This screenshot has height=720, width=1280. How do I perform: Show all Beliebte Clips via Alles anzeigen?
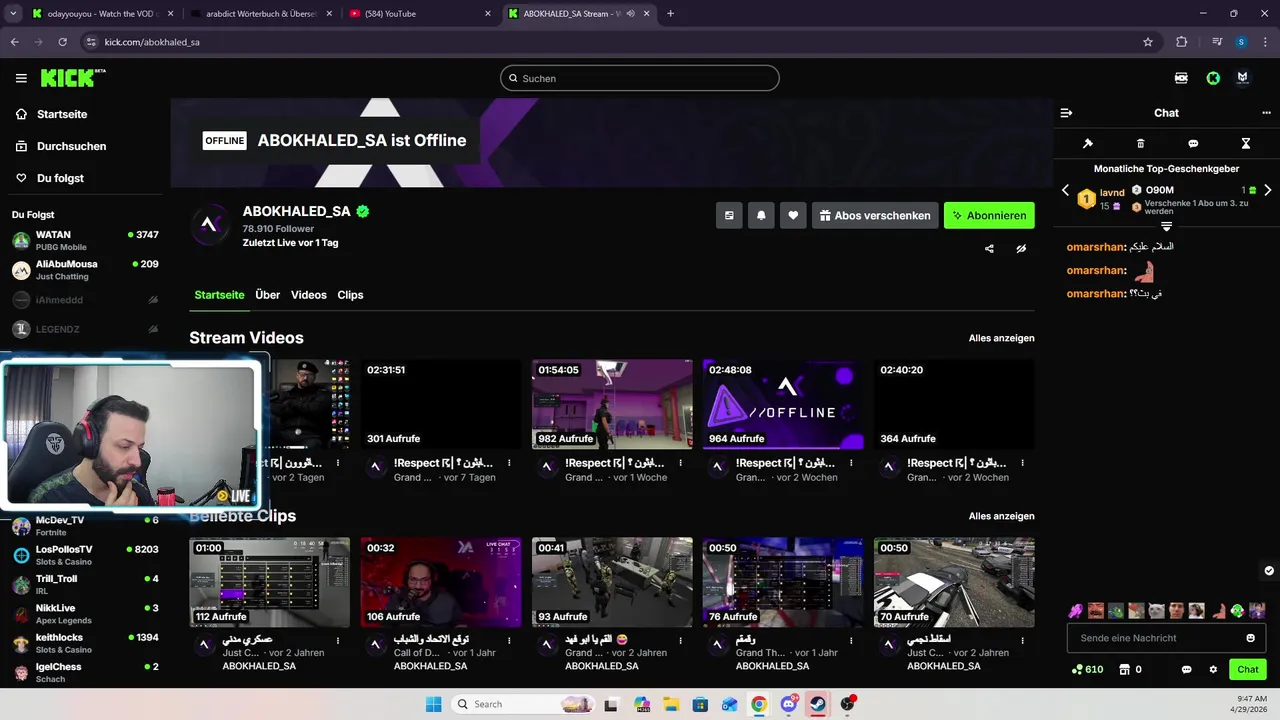pyautogui.click(x=1001, y=516)
